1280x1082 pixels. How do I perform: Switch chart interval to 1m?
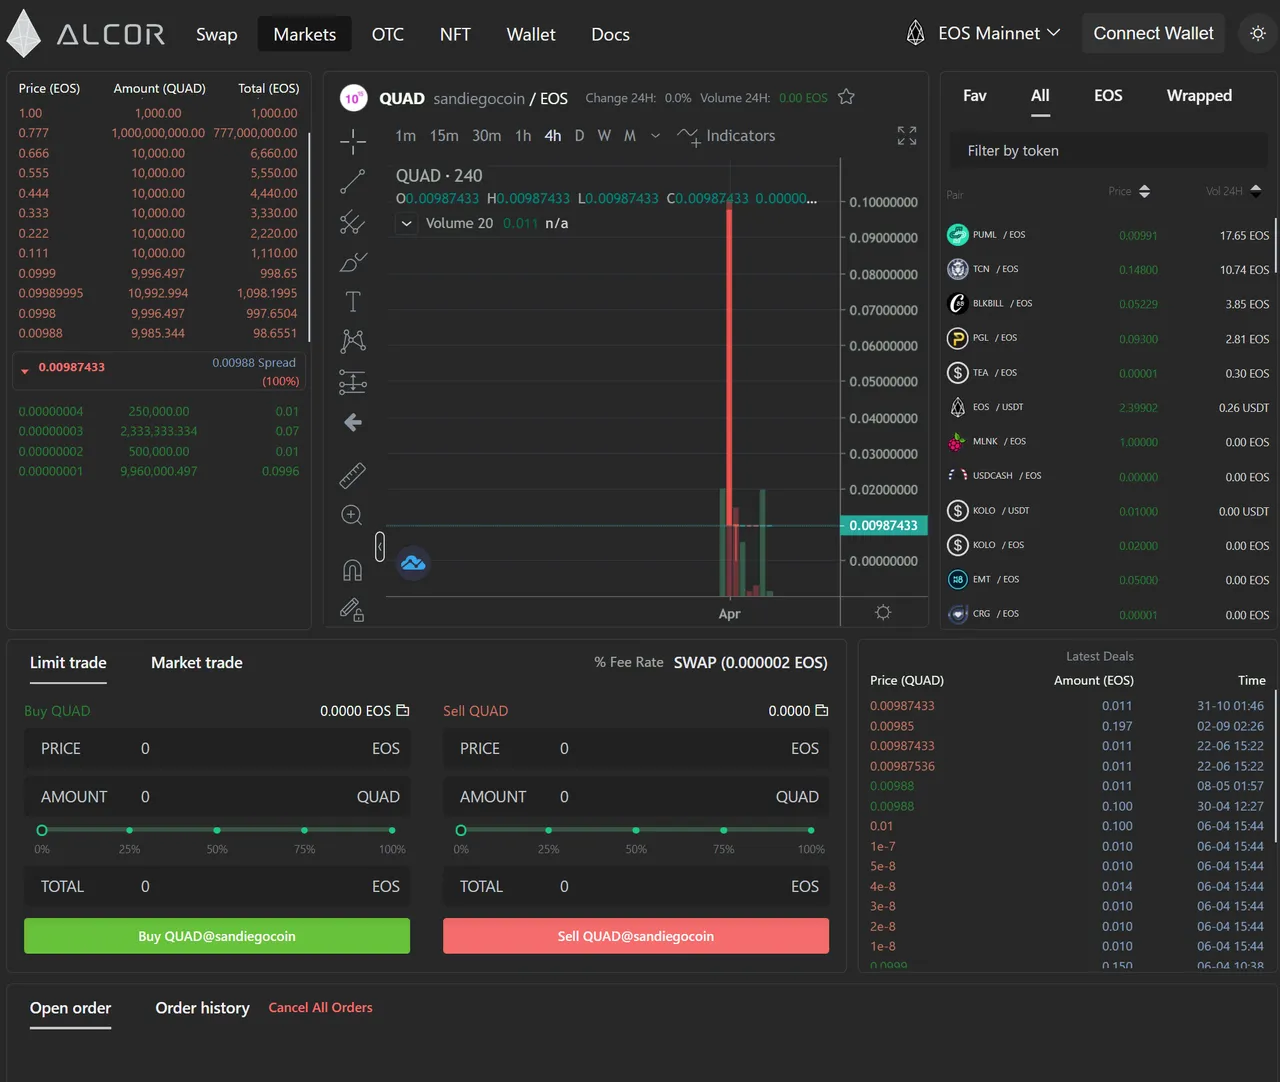[x=405, y=136]
